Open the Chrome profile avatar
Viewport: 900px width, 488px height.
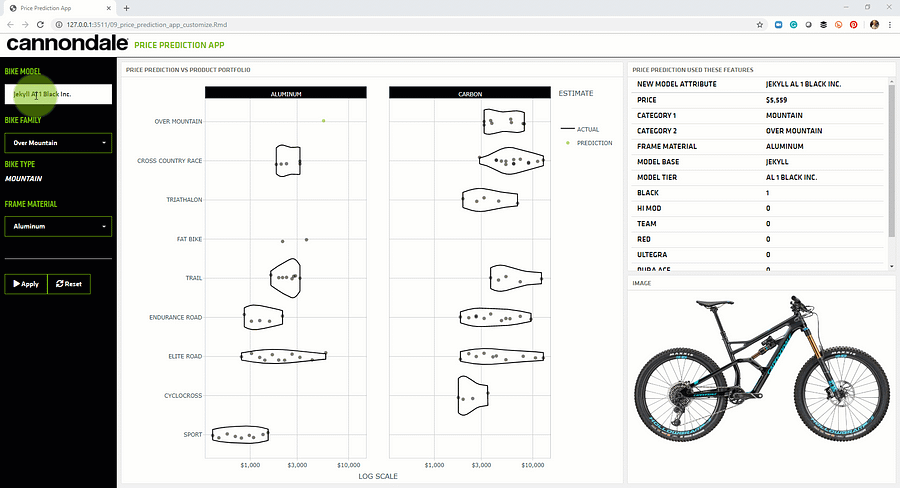coord(874,25)
